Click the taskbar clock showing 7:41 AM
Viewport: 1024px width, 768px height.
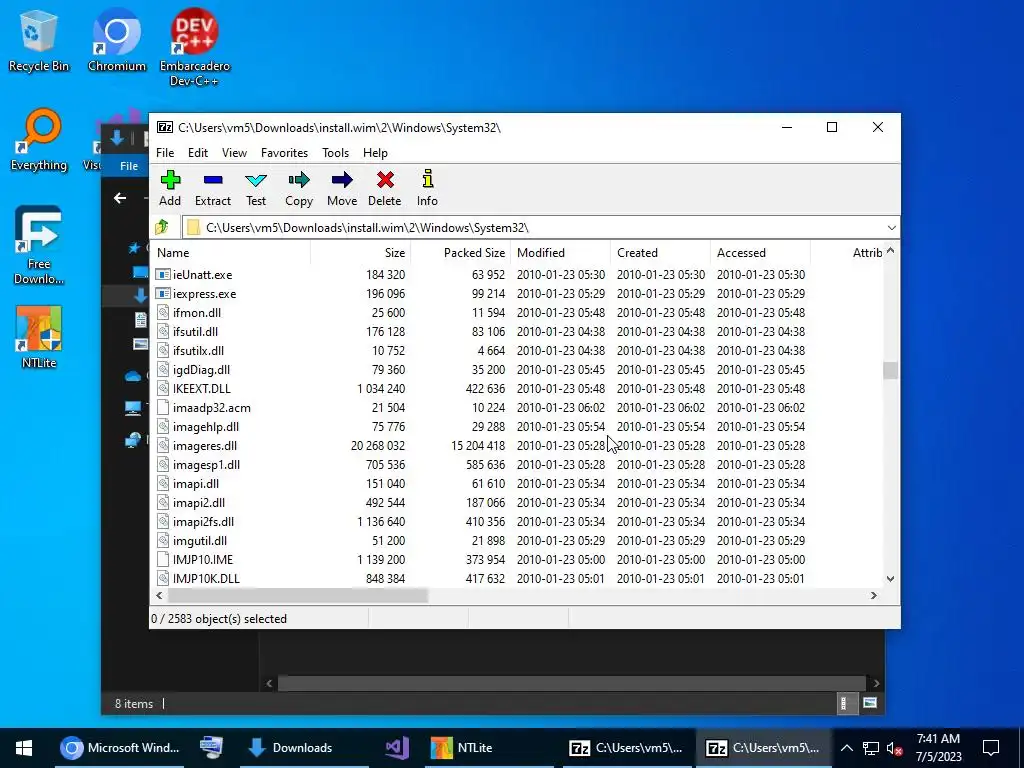pos(938,748)
